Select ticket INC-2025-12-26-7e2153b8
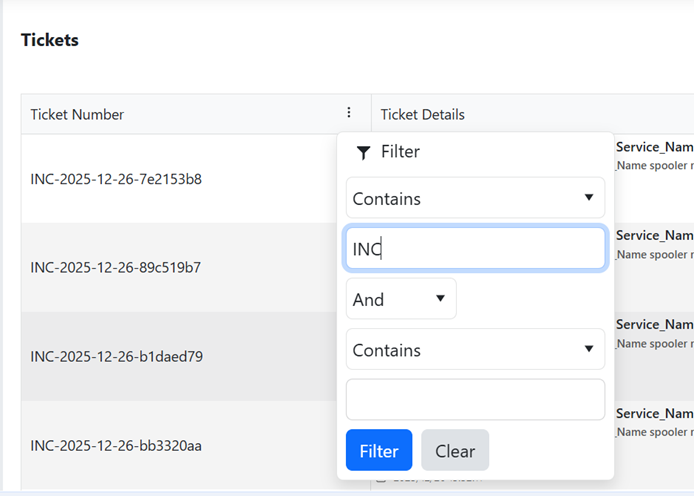The width and height of the screenshot is (694, 496). [116, 179]
